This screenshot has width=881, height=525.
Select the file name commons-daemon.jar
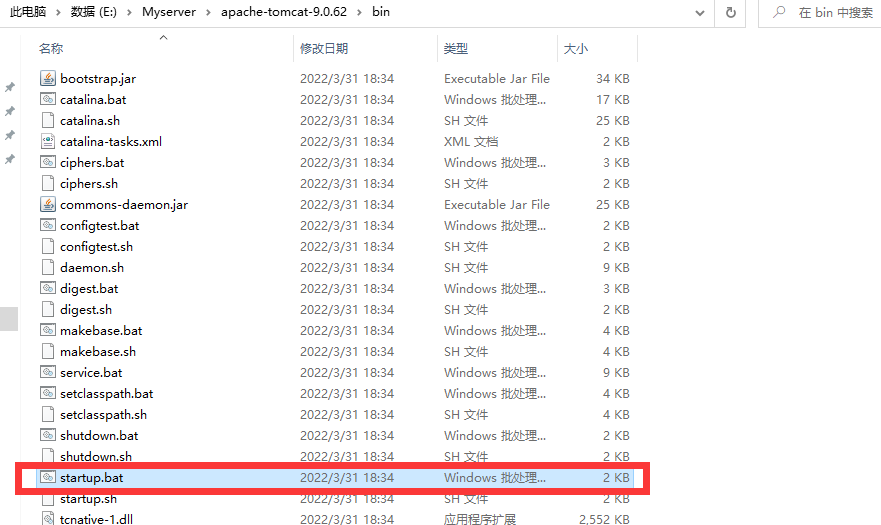(x=124, y=205)
